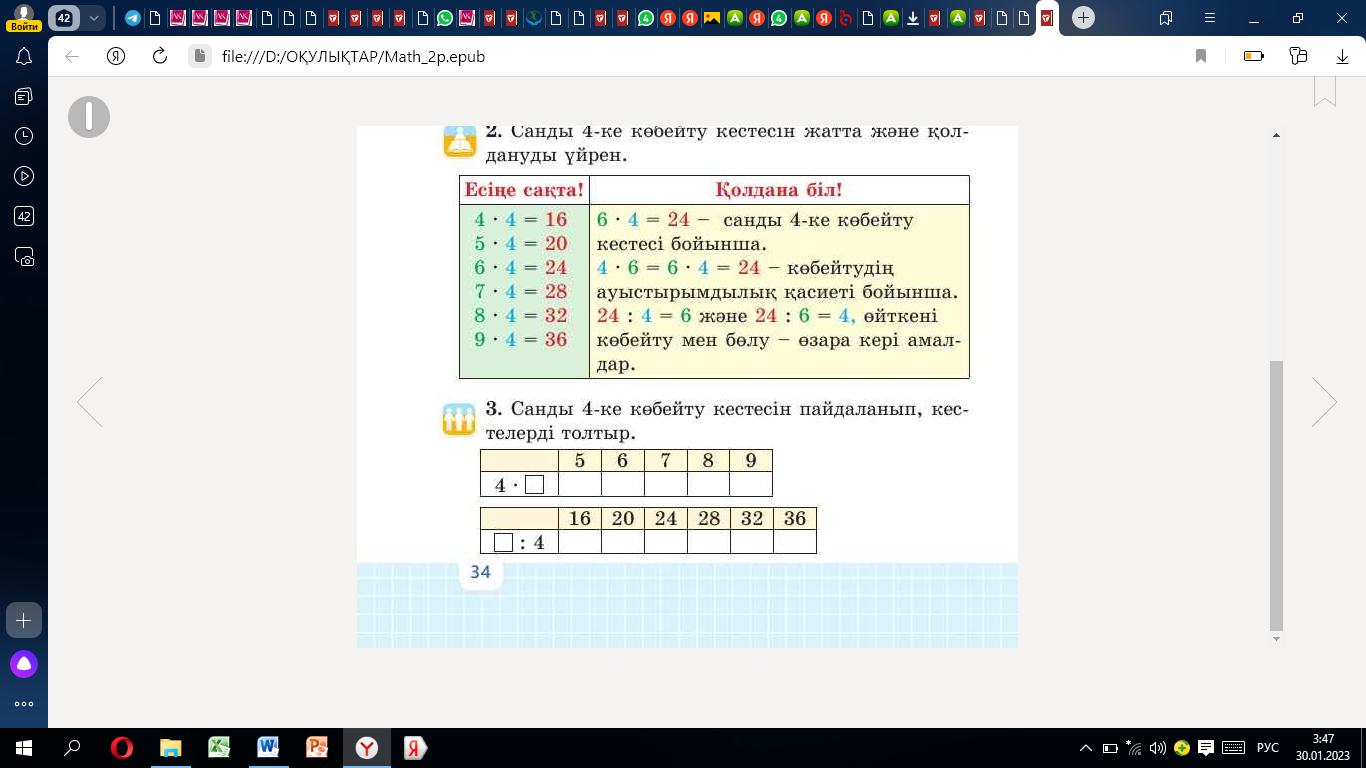Expand the tab groups dropdown arrow
This screenshot has width=1366, height=768.
pos(93,18)
